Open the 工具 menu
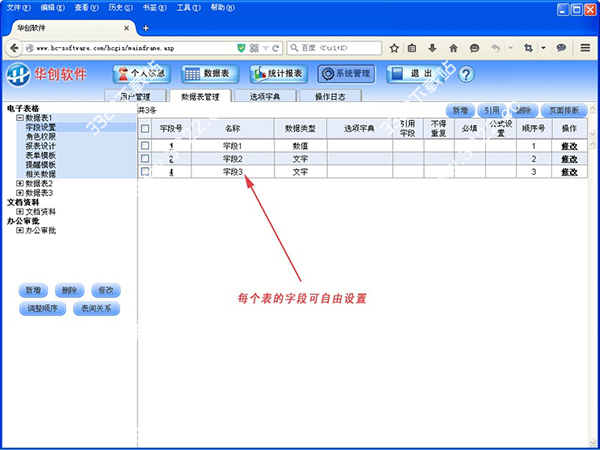 [188, 8]
